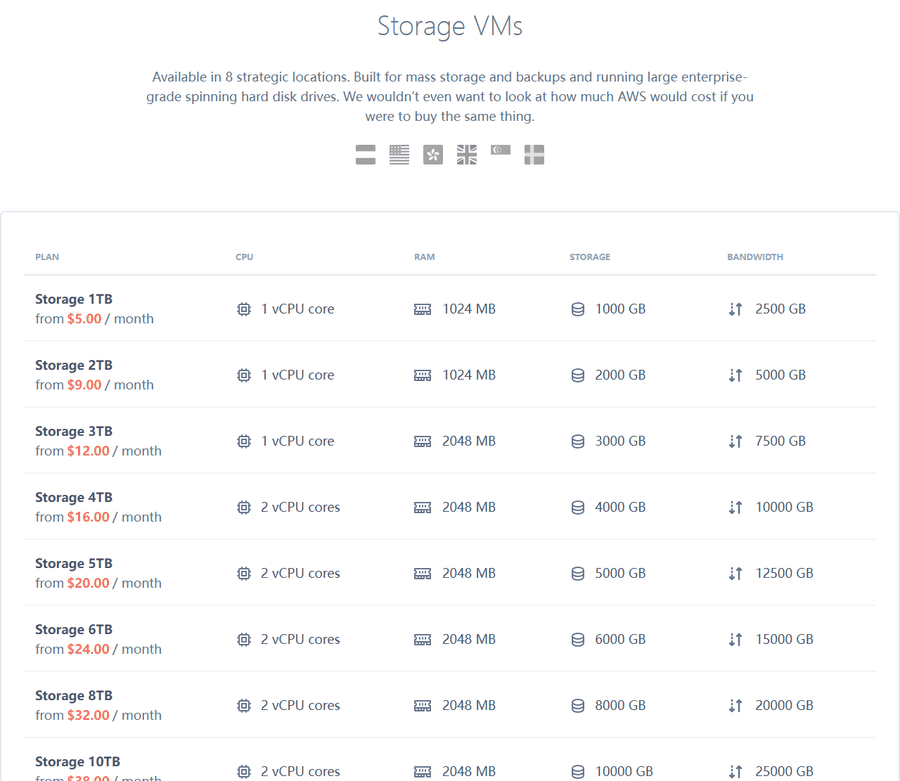Click the CPU chip icon in Storage 3TB row
The height and width of the screenshot is (781, 900).
pos(244,441)
